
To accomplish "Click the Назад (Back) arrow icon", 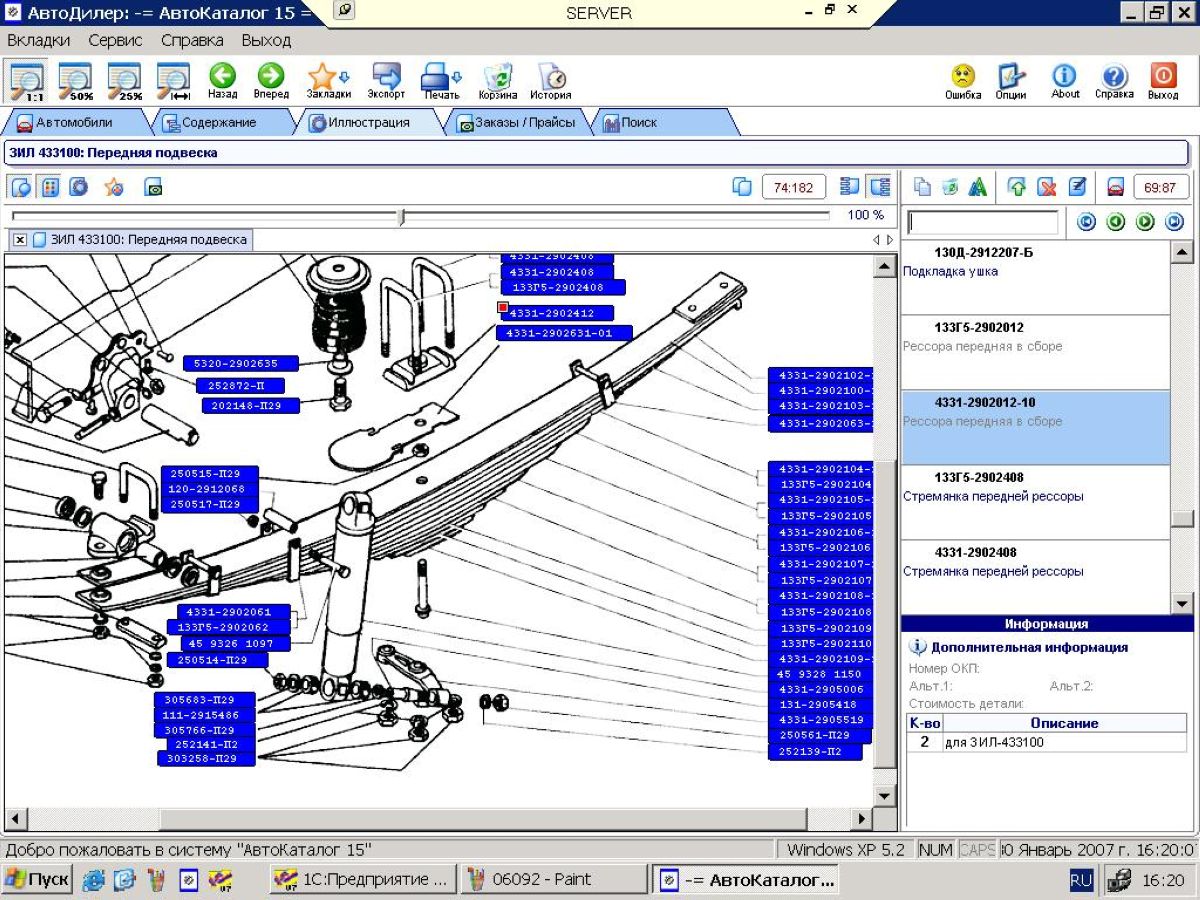I will coord(222,79).
